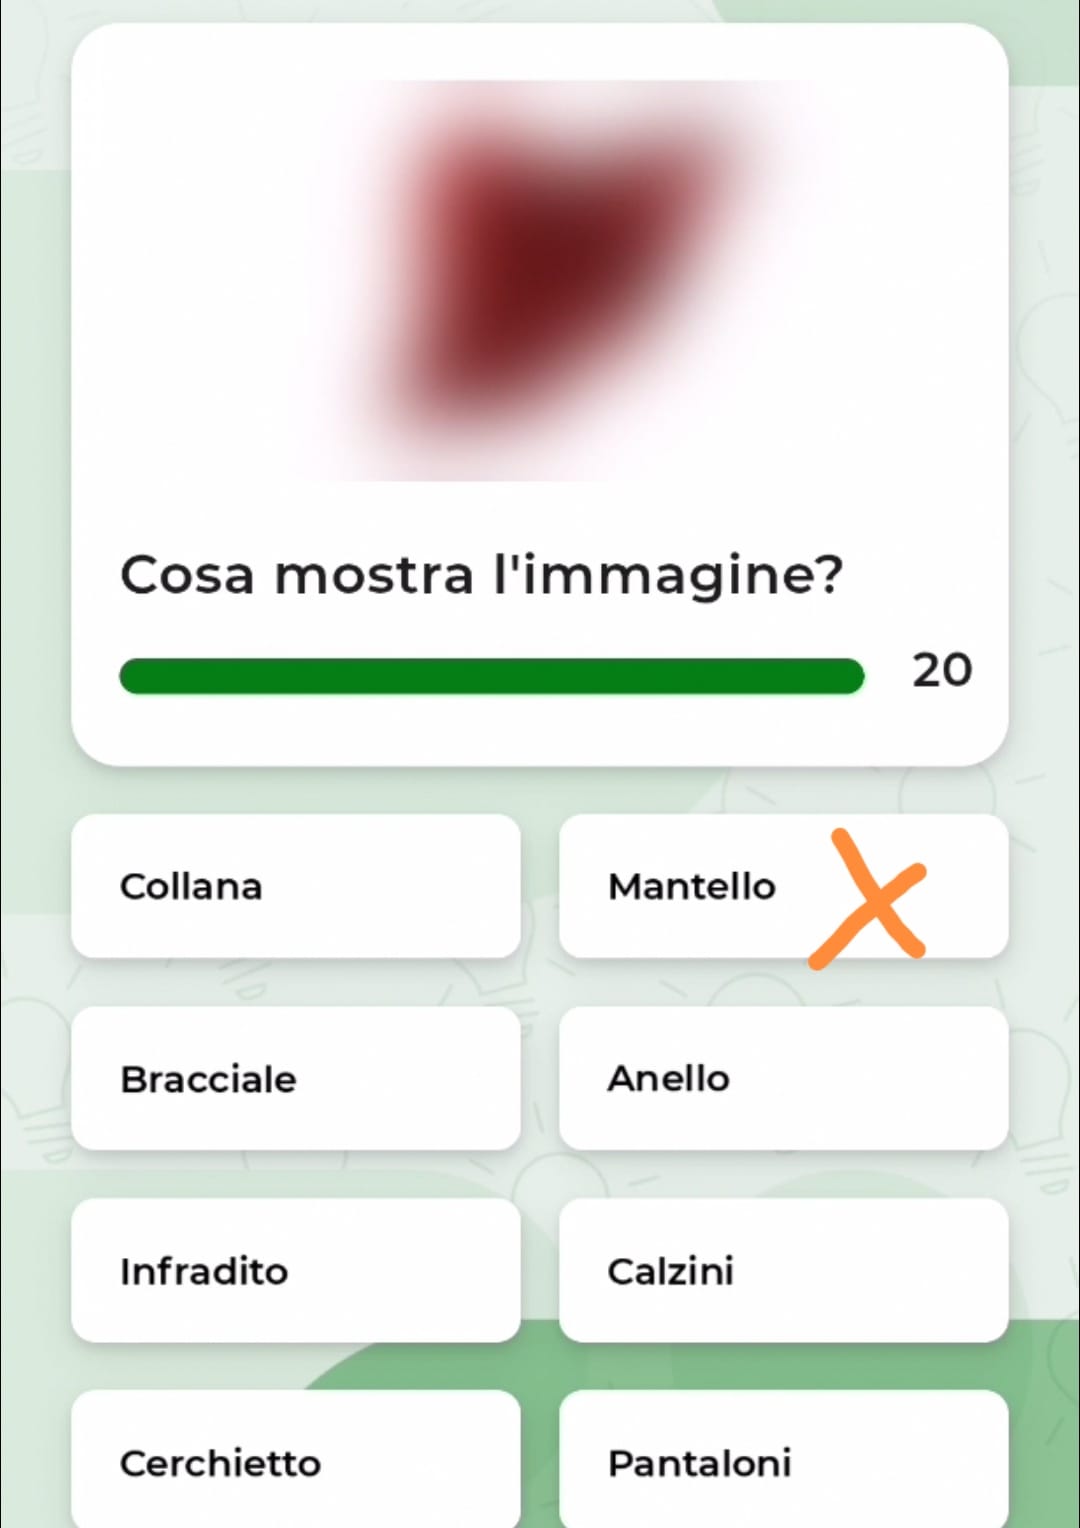Pick the answer meaning bracelet
The width and height of the screenshot is (1080, 1528).
(295, 1079)
